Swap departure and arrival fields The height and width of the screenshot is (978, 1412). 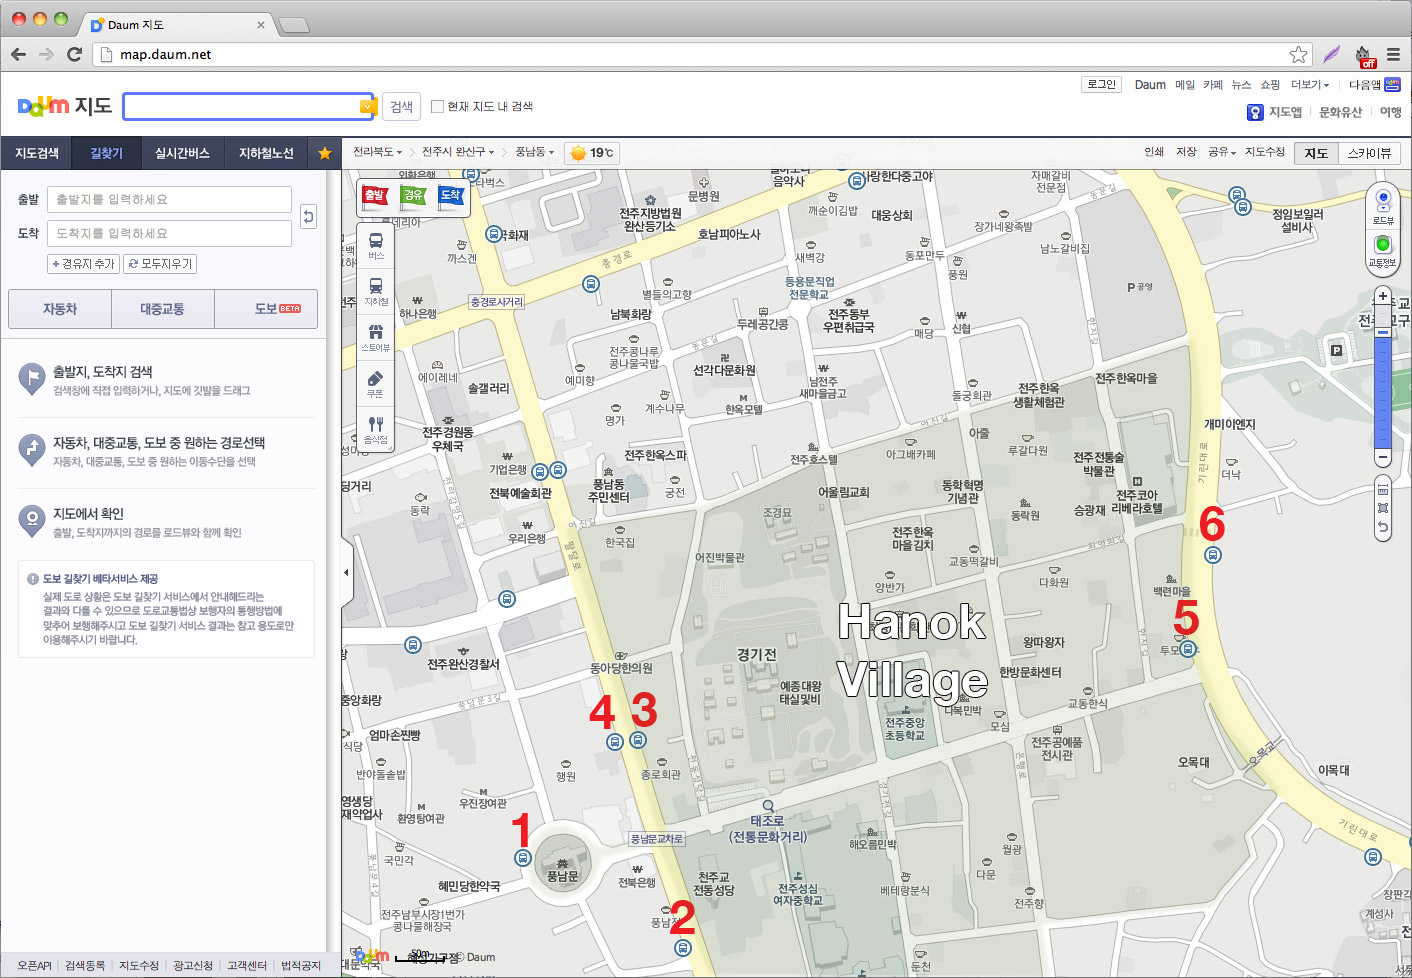(309, 216)
